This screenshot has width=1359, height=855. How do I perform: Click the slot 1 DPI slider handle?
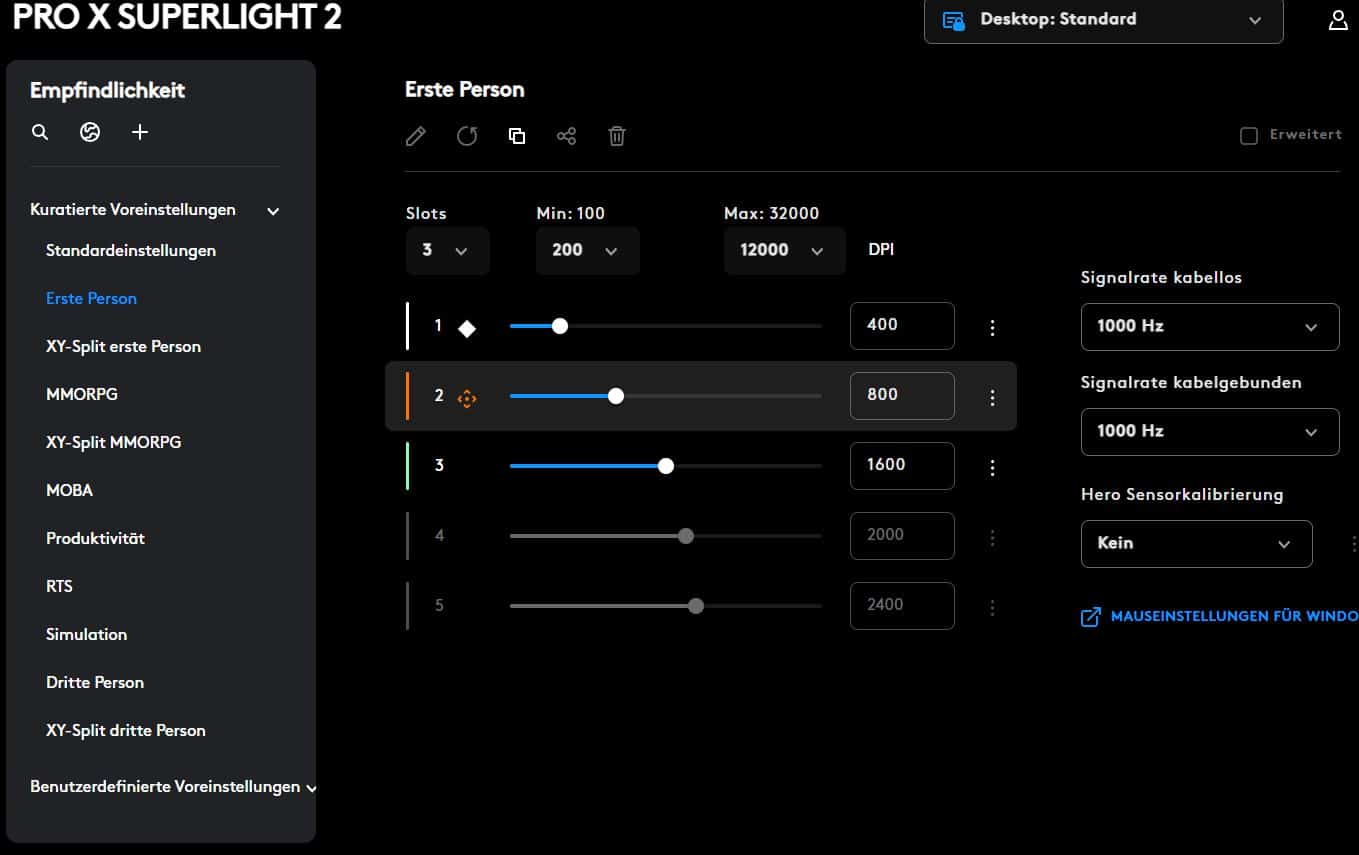point(560,326)
